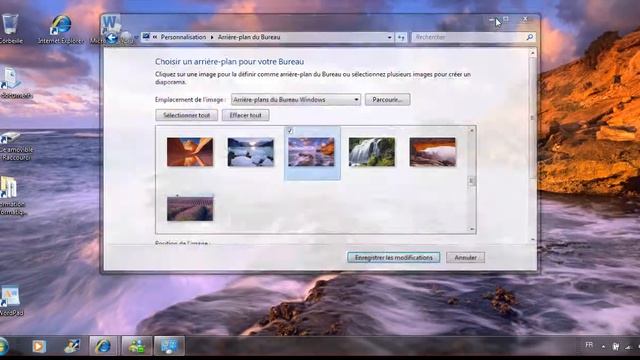Click the grey forward navigation arrow

click(x=126, y=38)
